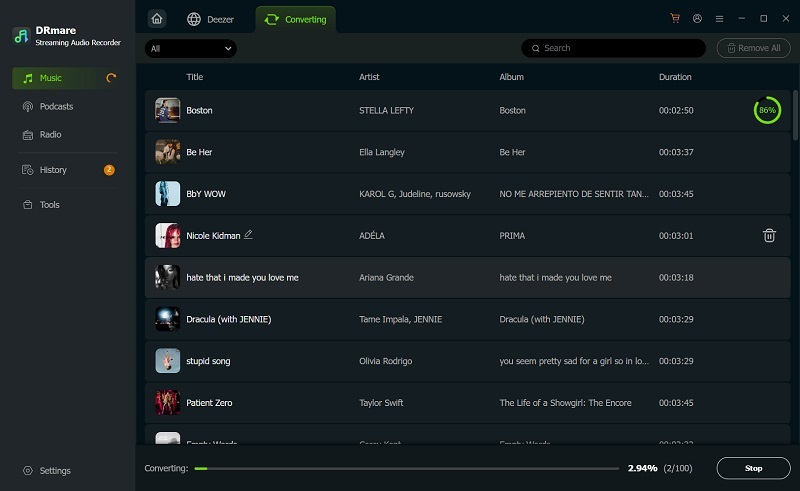Click the green Converting arrows icon
This screenshot has width=800, height=491.
[x=271, y=19]
